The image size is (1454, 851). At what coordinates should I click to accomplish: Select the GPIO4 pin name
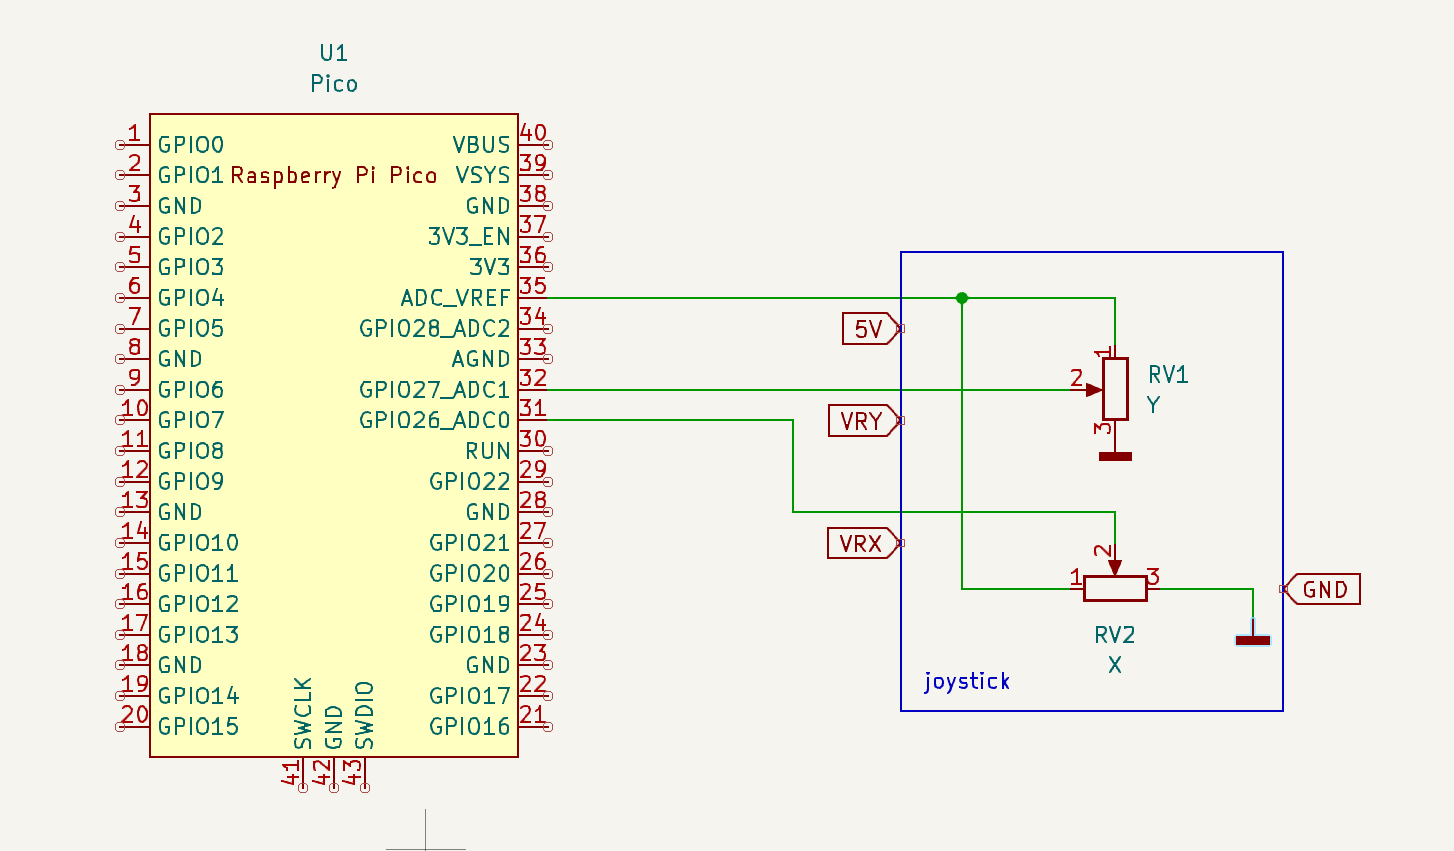tap(191, 298)
